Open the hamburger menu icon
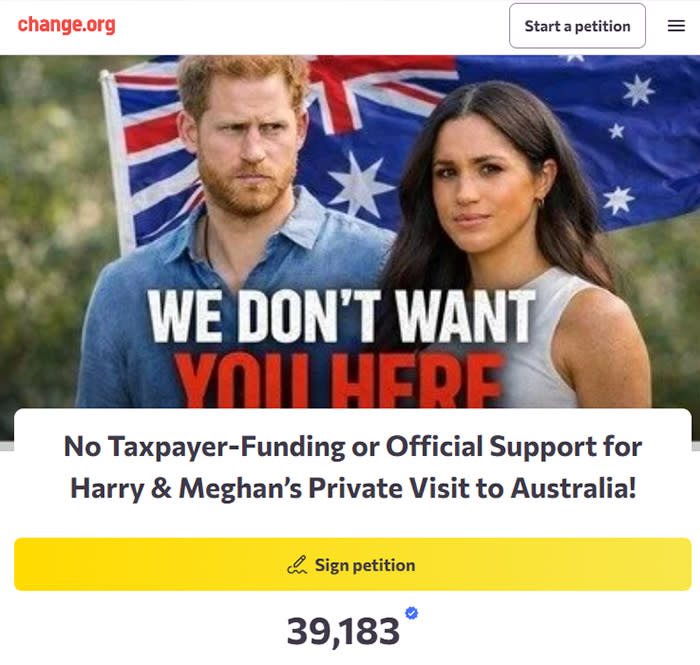Viewport: 700px width, 665px height. [x=676, y=26]
